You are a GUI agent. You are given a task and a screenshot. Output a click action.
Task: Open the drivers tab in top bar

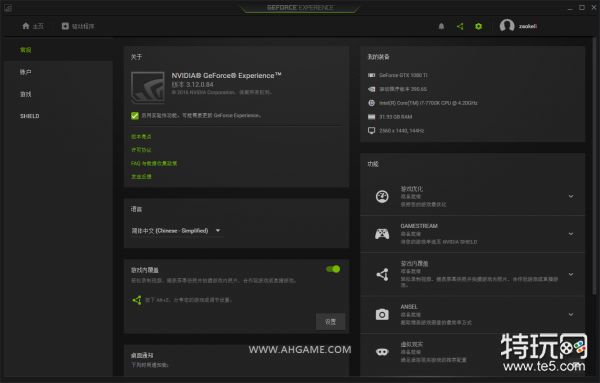click(x=78, y=26)
